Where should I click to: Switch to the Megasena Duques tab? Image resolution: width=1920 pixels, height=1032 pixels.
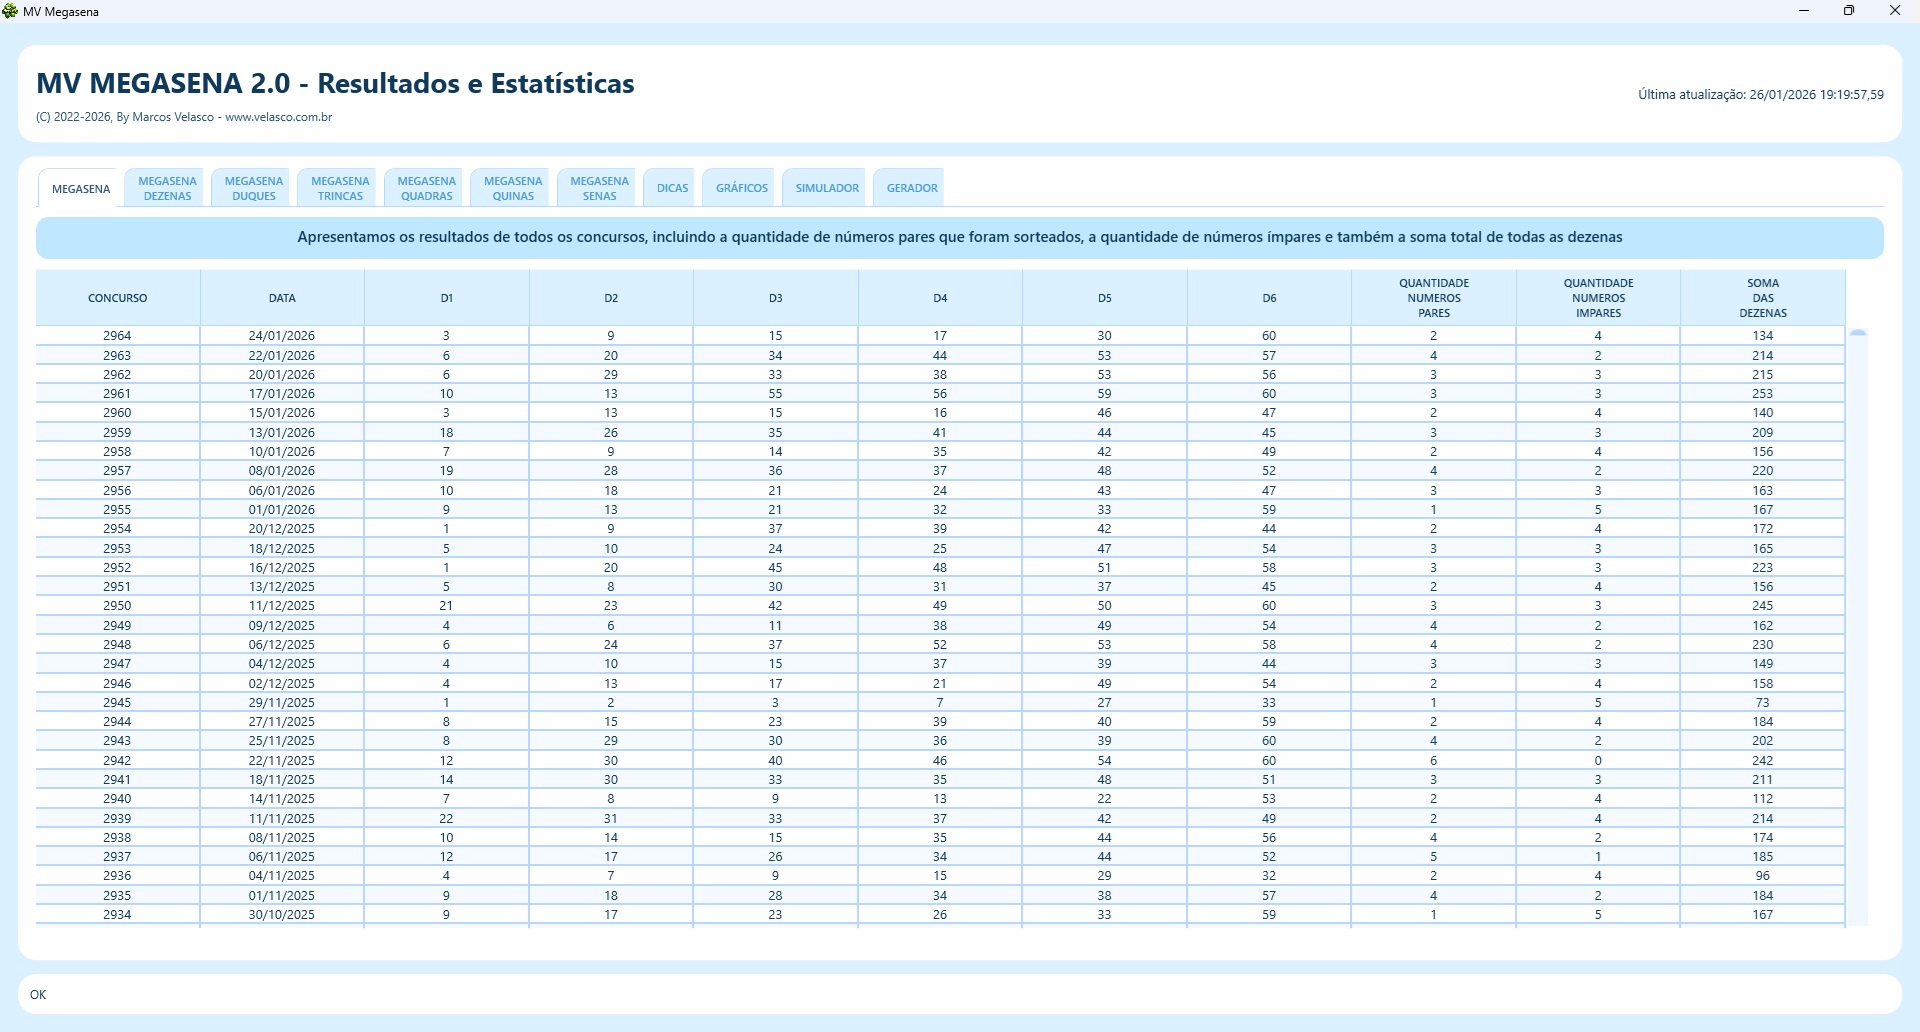coord(254,188)
